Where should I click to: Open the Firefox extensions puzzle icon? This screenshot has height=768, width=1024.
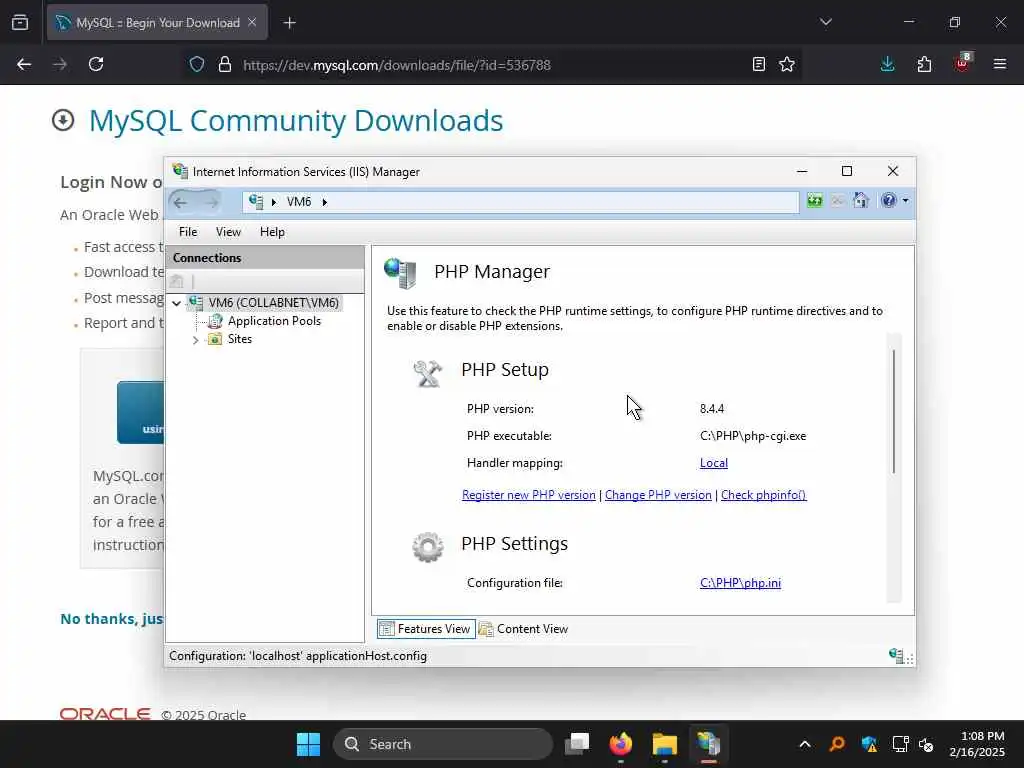click(924, 65)
